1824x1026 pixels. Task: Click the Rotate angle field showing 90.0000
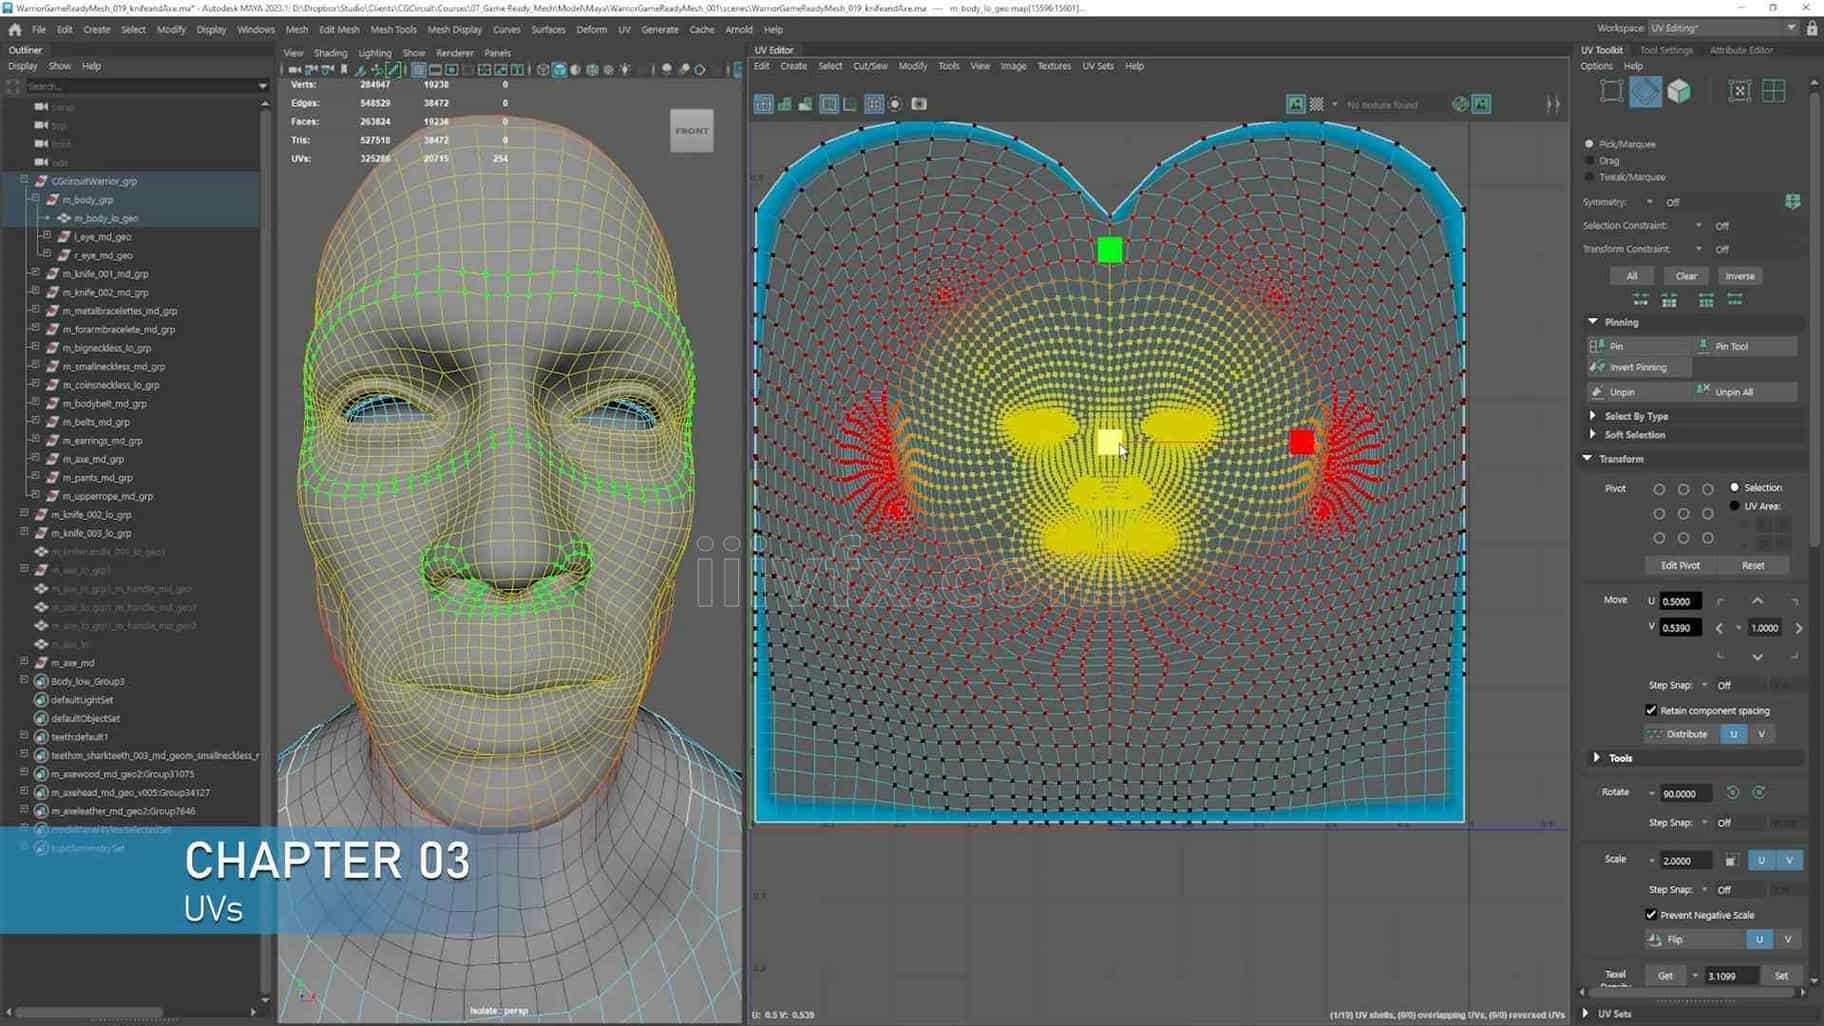tap(1685, 793)
